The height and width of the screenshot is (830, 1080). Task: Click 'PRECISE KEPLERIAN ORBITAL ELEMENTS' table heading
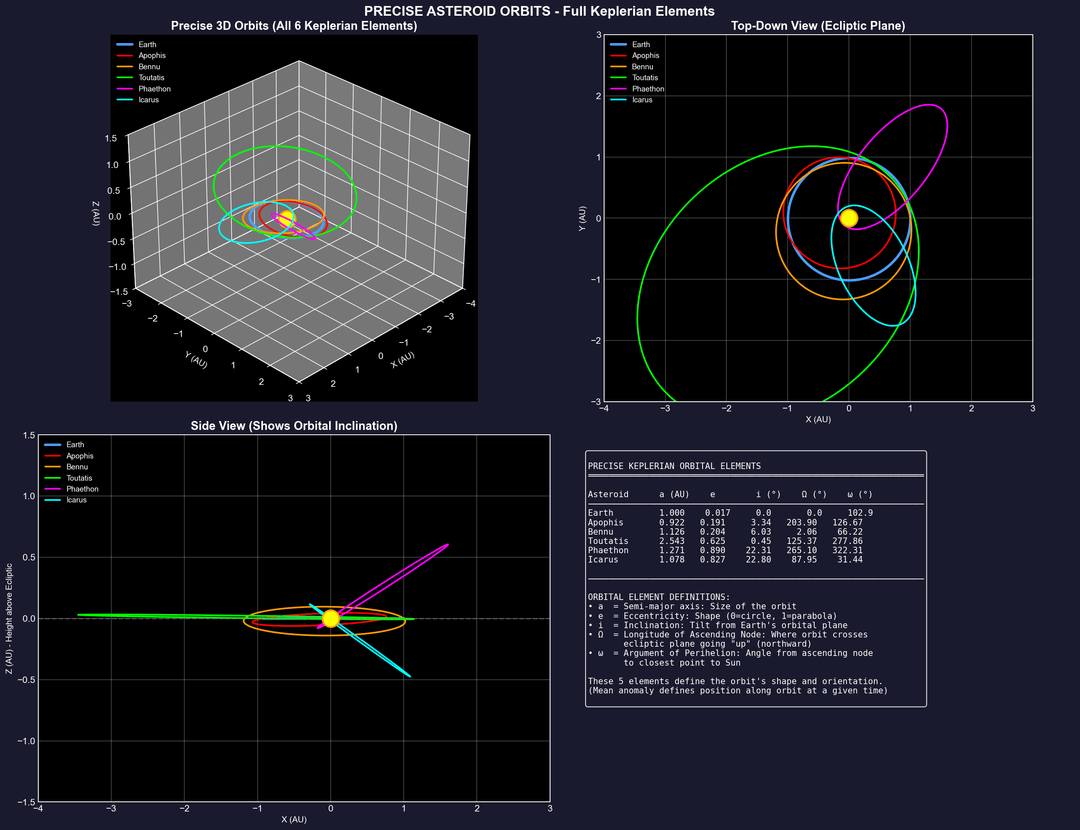coord(674,466)
